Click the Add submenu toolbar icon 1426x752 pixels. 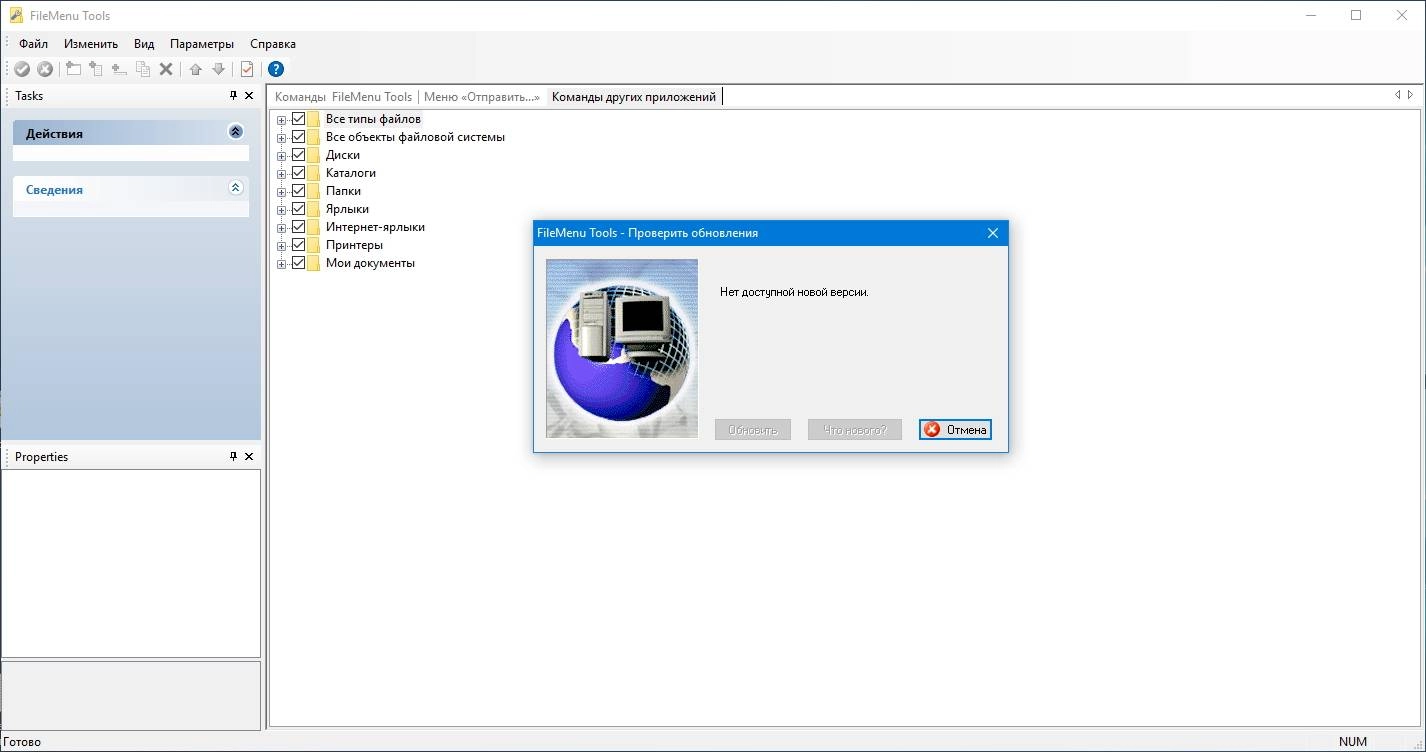[x=96, y=69]
